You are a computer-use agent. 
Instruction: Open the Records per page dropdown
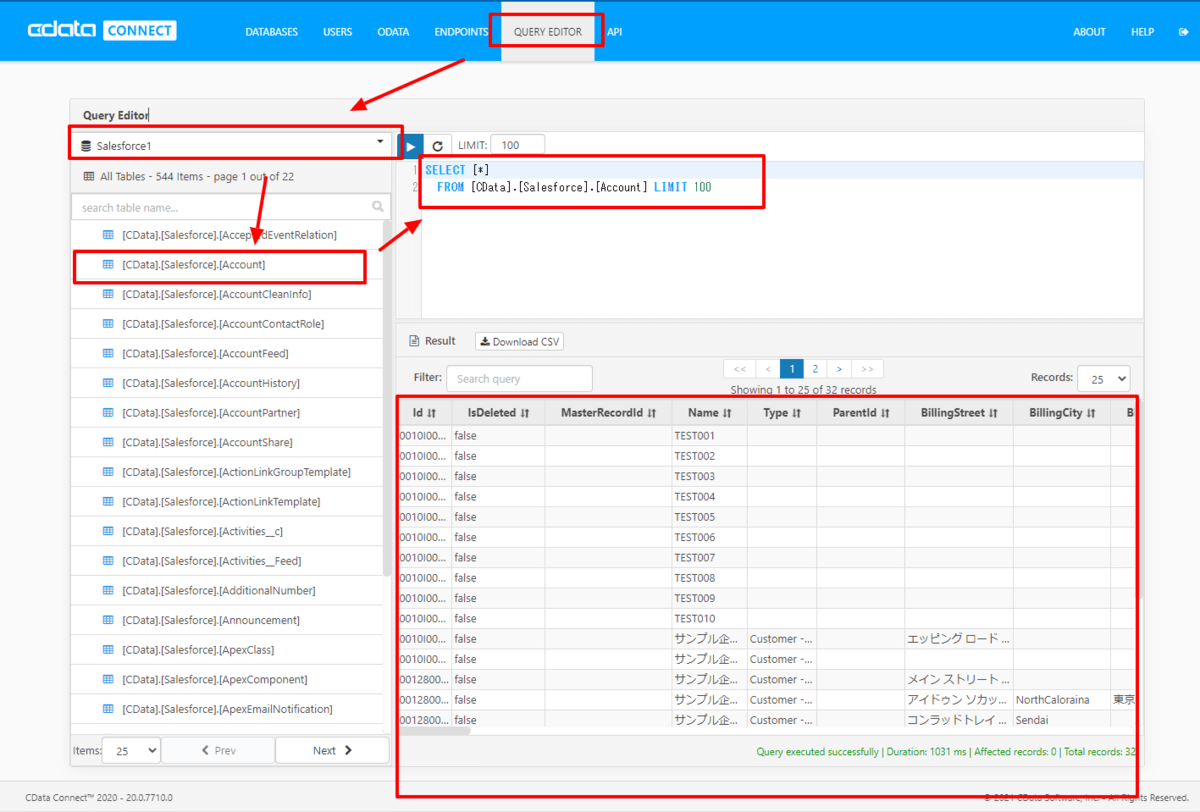point(1104,379)
